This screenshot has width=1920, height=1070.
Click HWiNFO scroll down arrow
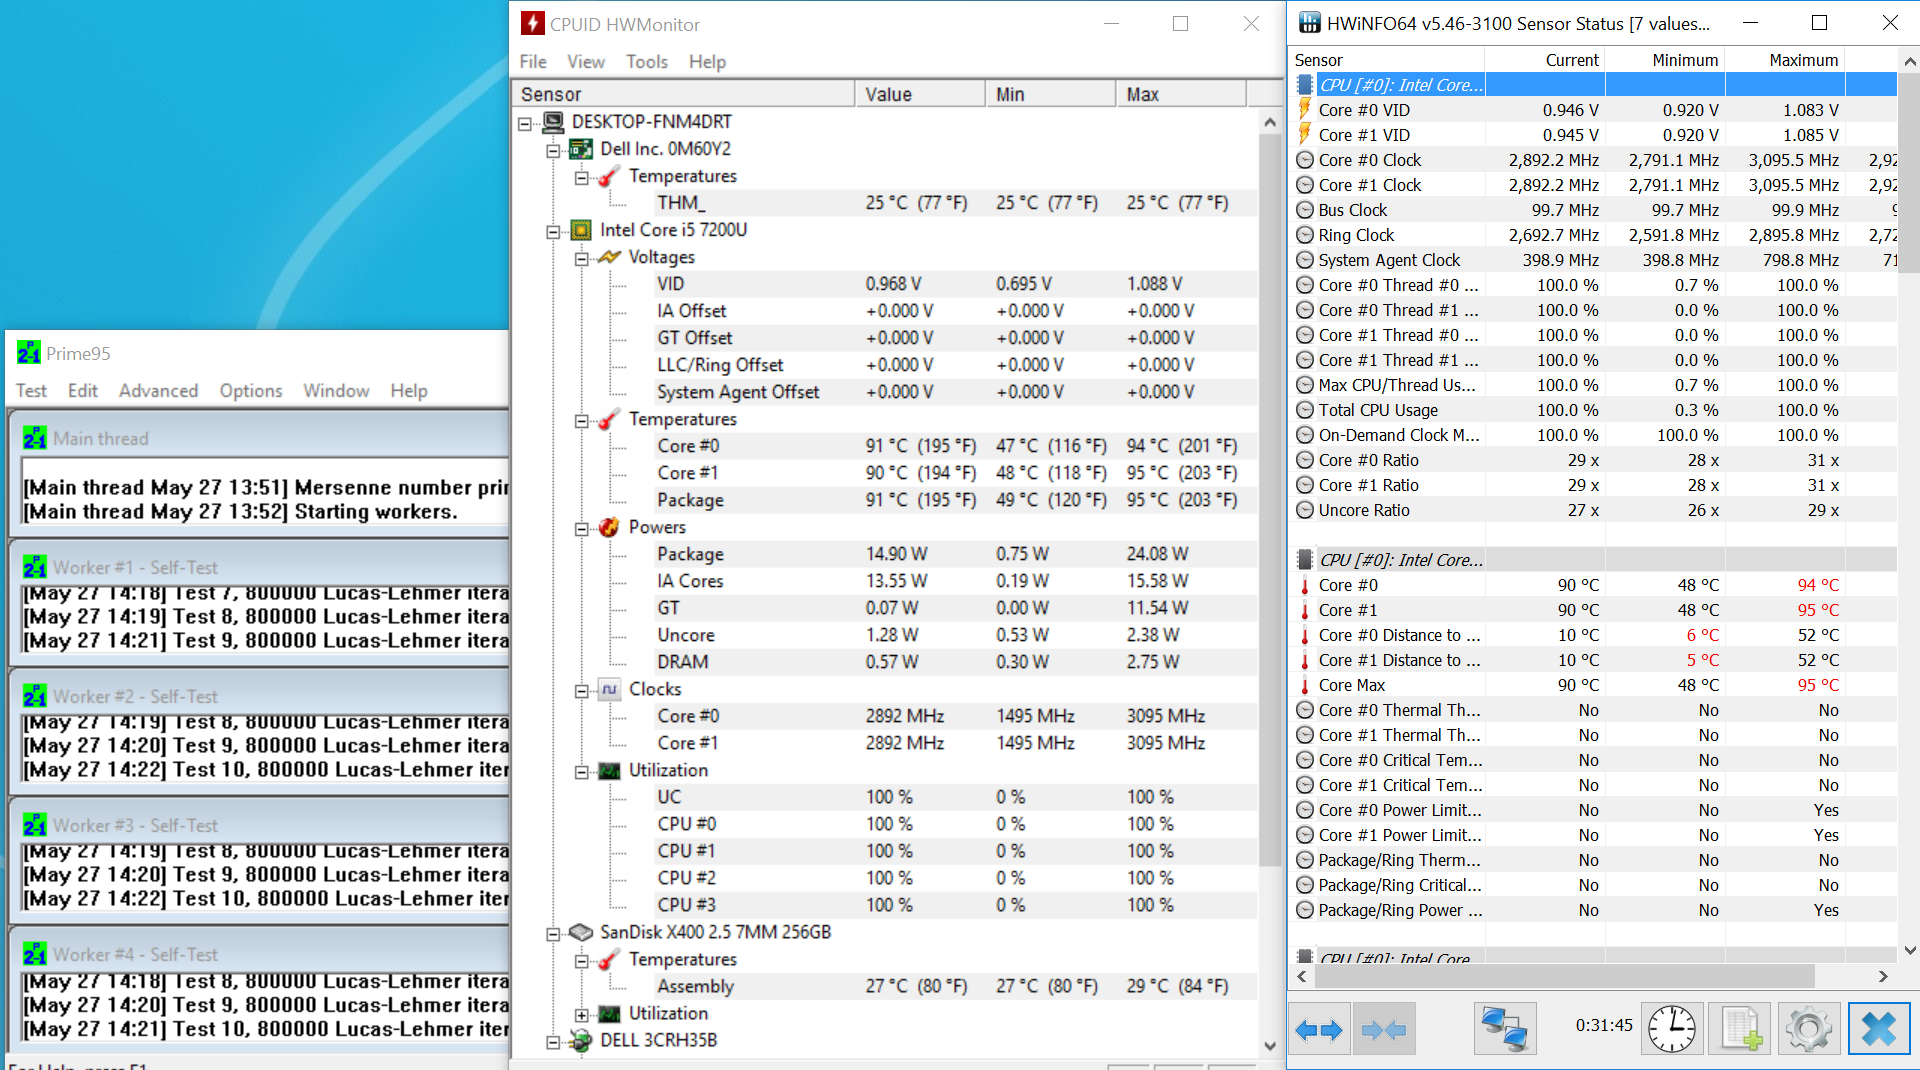point(1909,950)
